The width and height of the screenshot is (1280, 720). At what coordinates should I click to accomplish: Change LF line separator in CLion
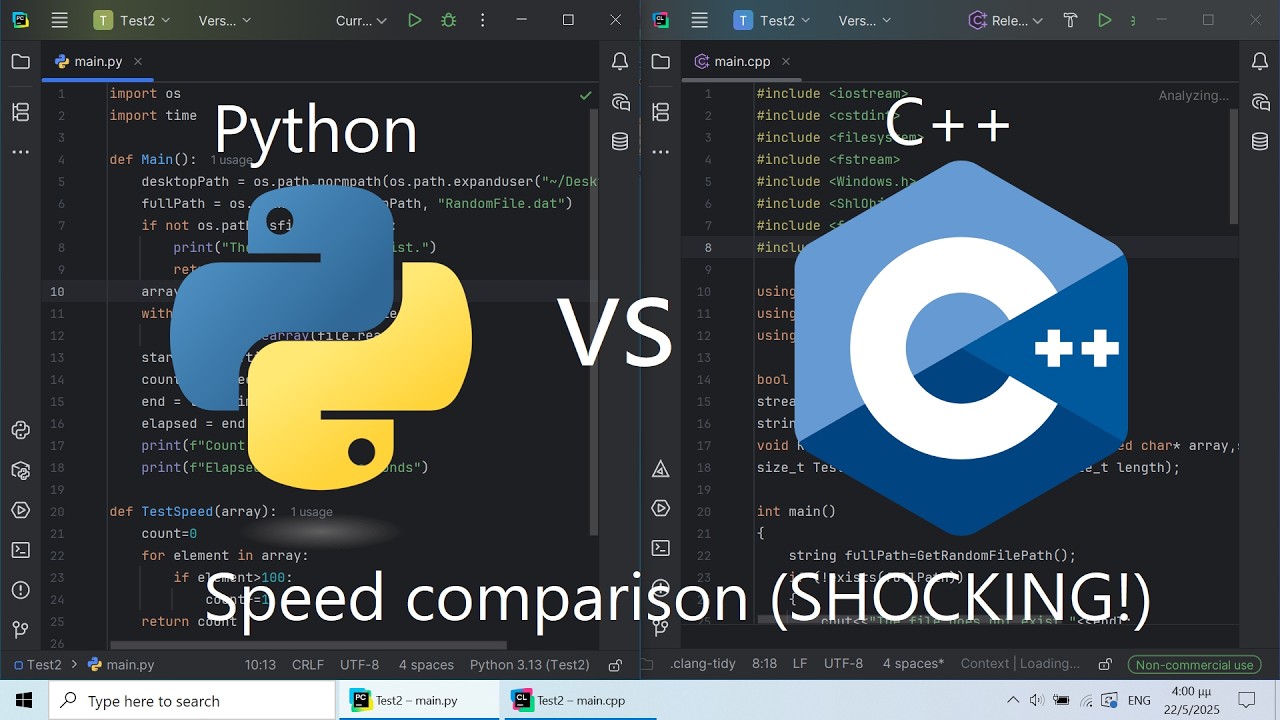[800, 664]
